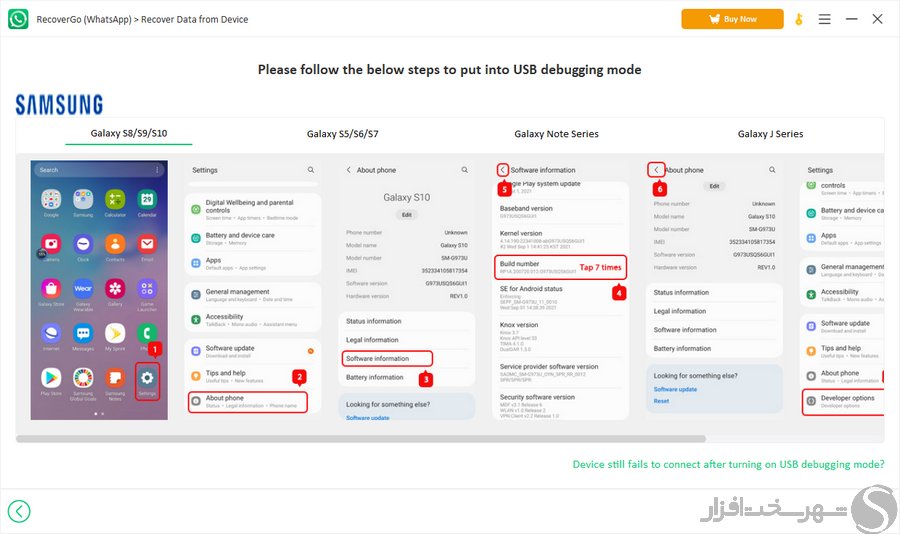This screenshot has width=900, height=534.
Task: Open the Galaxy Note Series tab
Action: point(556,134)
